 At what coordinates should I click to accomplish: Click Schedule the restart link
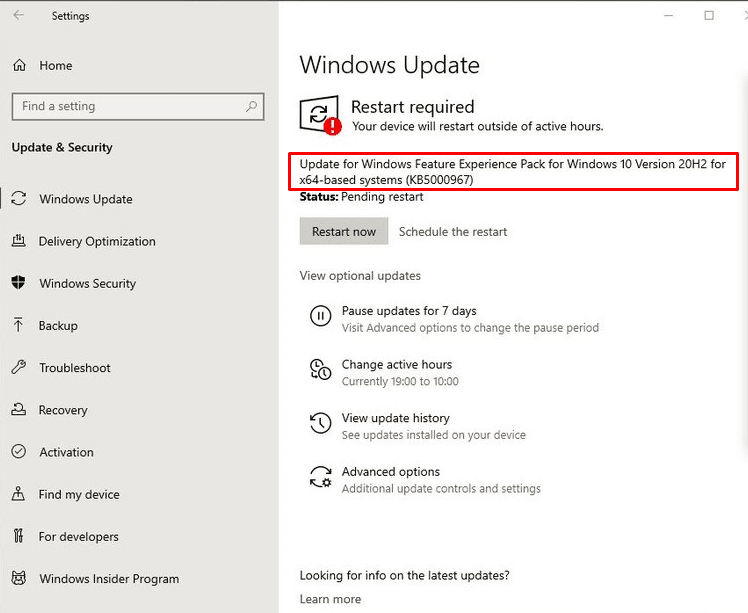(x=453, y=231)
